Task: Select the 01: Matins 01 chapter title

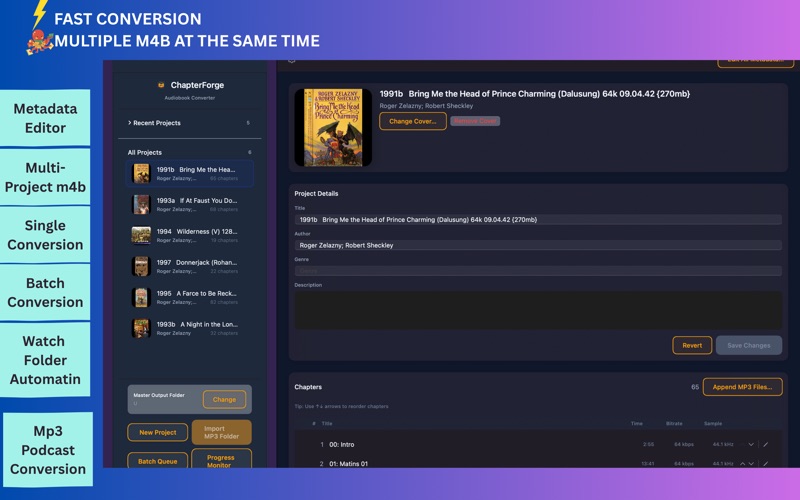Action: click(x=348, y=464)
